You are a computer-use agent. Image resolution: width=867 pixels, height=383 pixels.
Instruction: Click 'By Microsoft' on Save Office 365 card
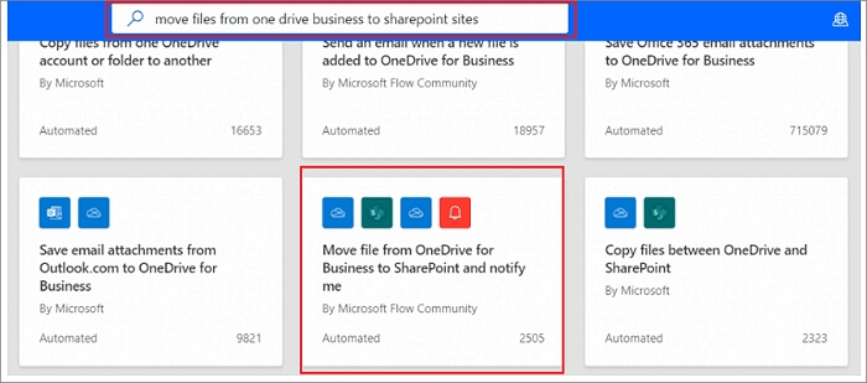click(637, 83)
